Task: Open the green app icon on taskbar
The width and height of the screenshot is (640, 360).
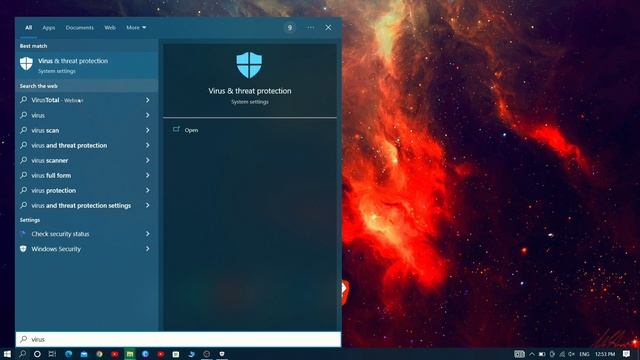Action: 130,354
